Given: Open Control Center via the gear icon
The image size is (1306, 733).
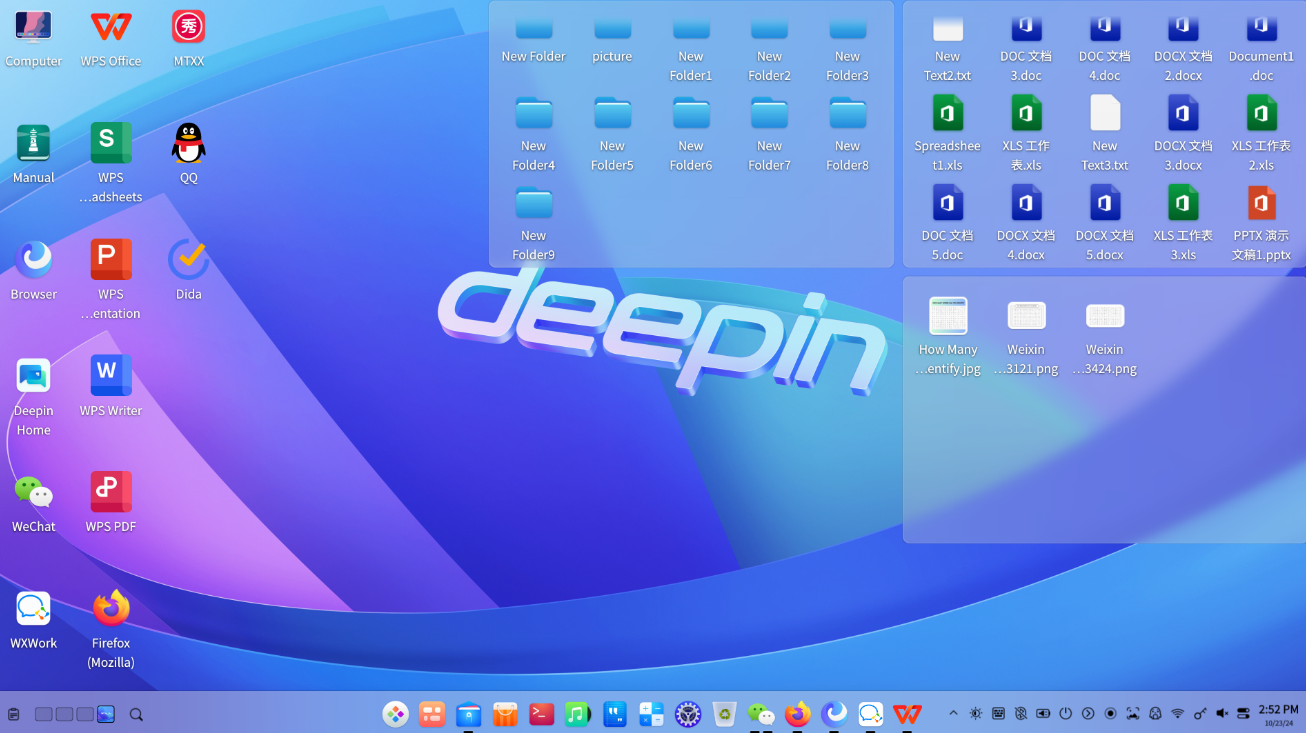Looking at the screenshot, I should click(688, 714).
